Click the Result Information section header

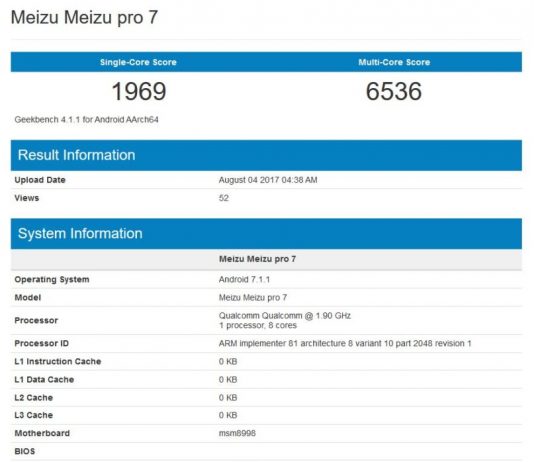click(76, 155)
